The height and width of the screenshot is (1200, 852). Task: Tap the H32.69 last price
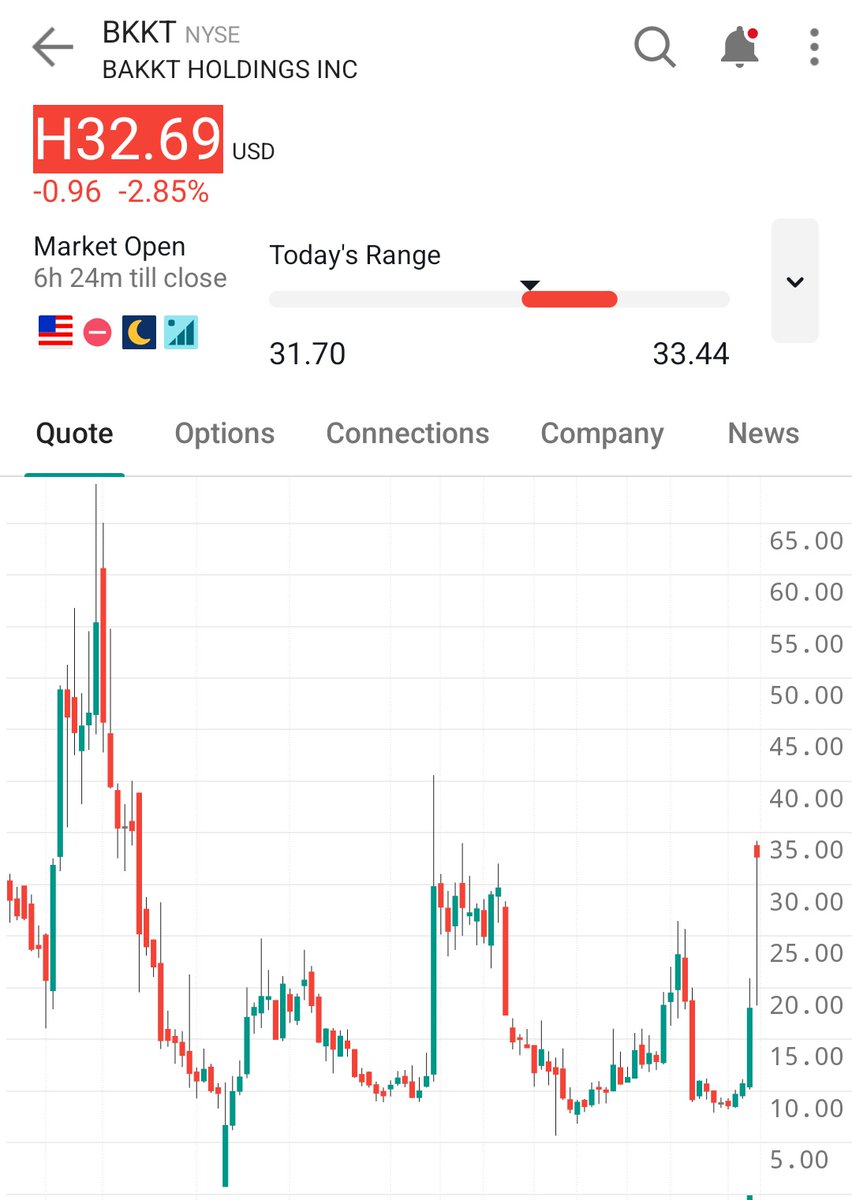[128, 140]
